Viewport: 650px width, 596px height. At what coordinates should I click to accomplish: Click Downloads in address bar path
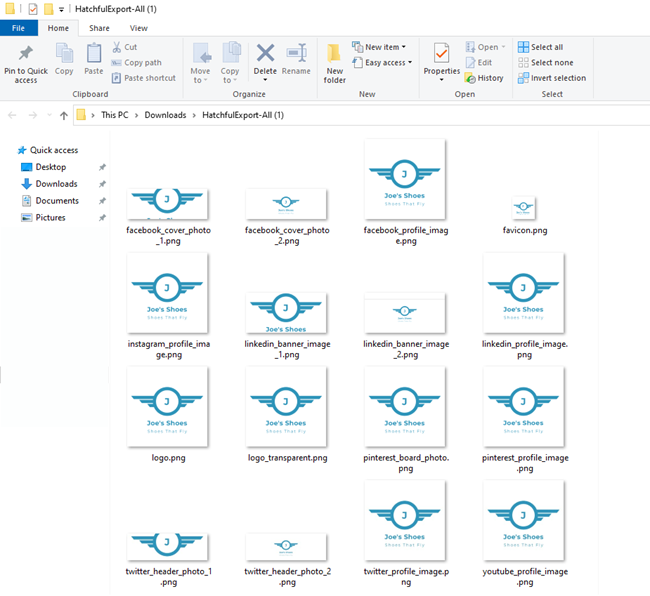click(165, 115)
